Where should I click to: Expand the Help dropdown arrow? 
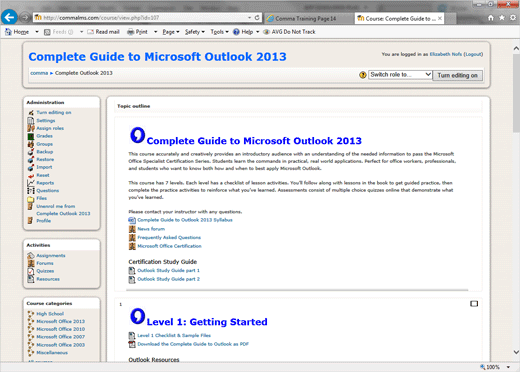pyautogui.click(x=257, y=32)
